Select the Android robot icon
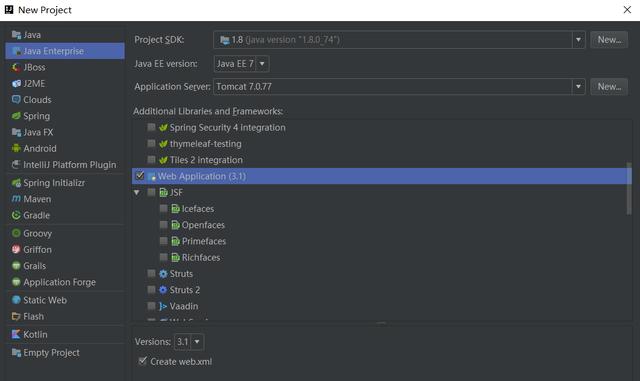Image resolution: width=640 pixels, height=381 pixels. coord(16,149)
